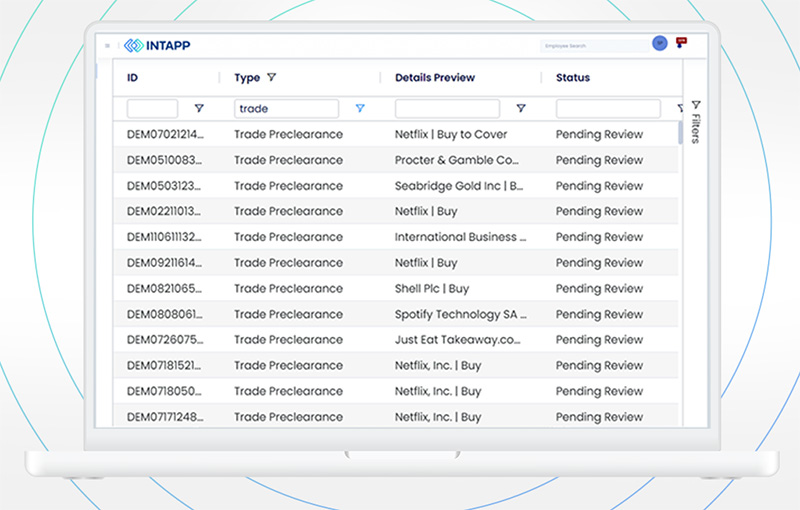
Task: Open the Netflix | Buy to Cover row
Action: pyautogui.click(x=451, y=134)
